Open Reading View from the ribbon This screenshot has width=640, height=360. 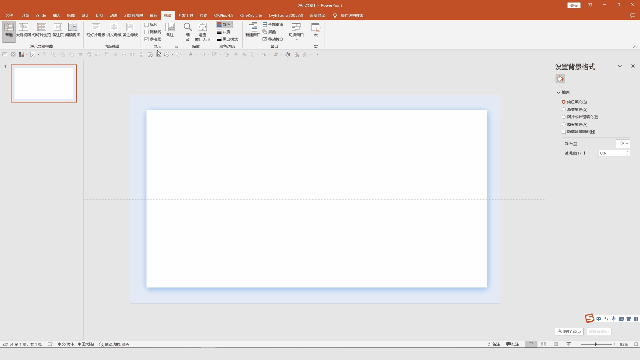tap(73, 31)
